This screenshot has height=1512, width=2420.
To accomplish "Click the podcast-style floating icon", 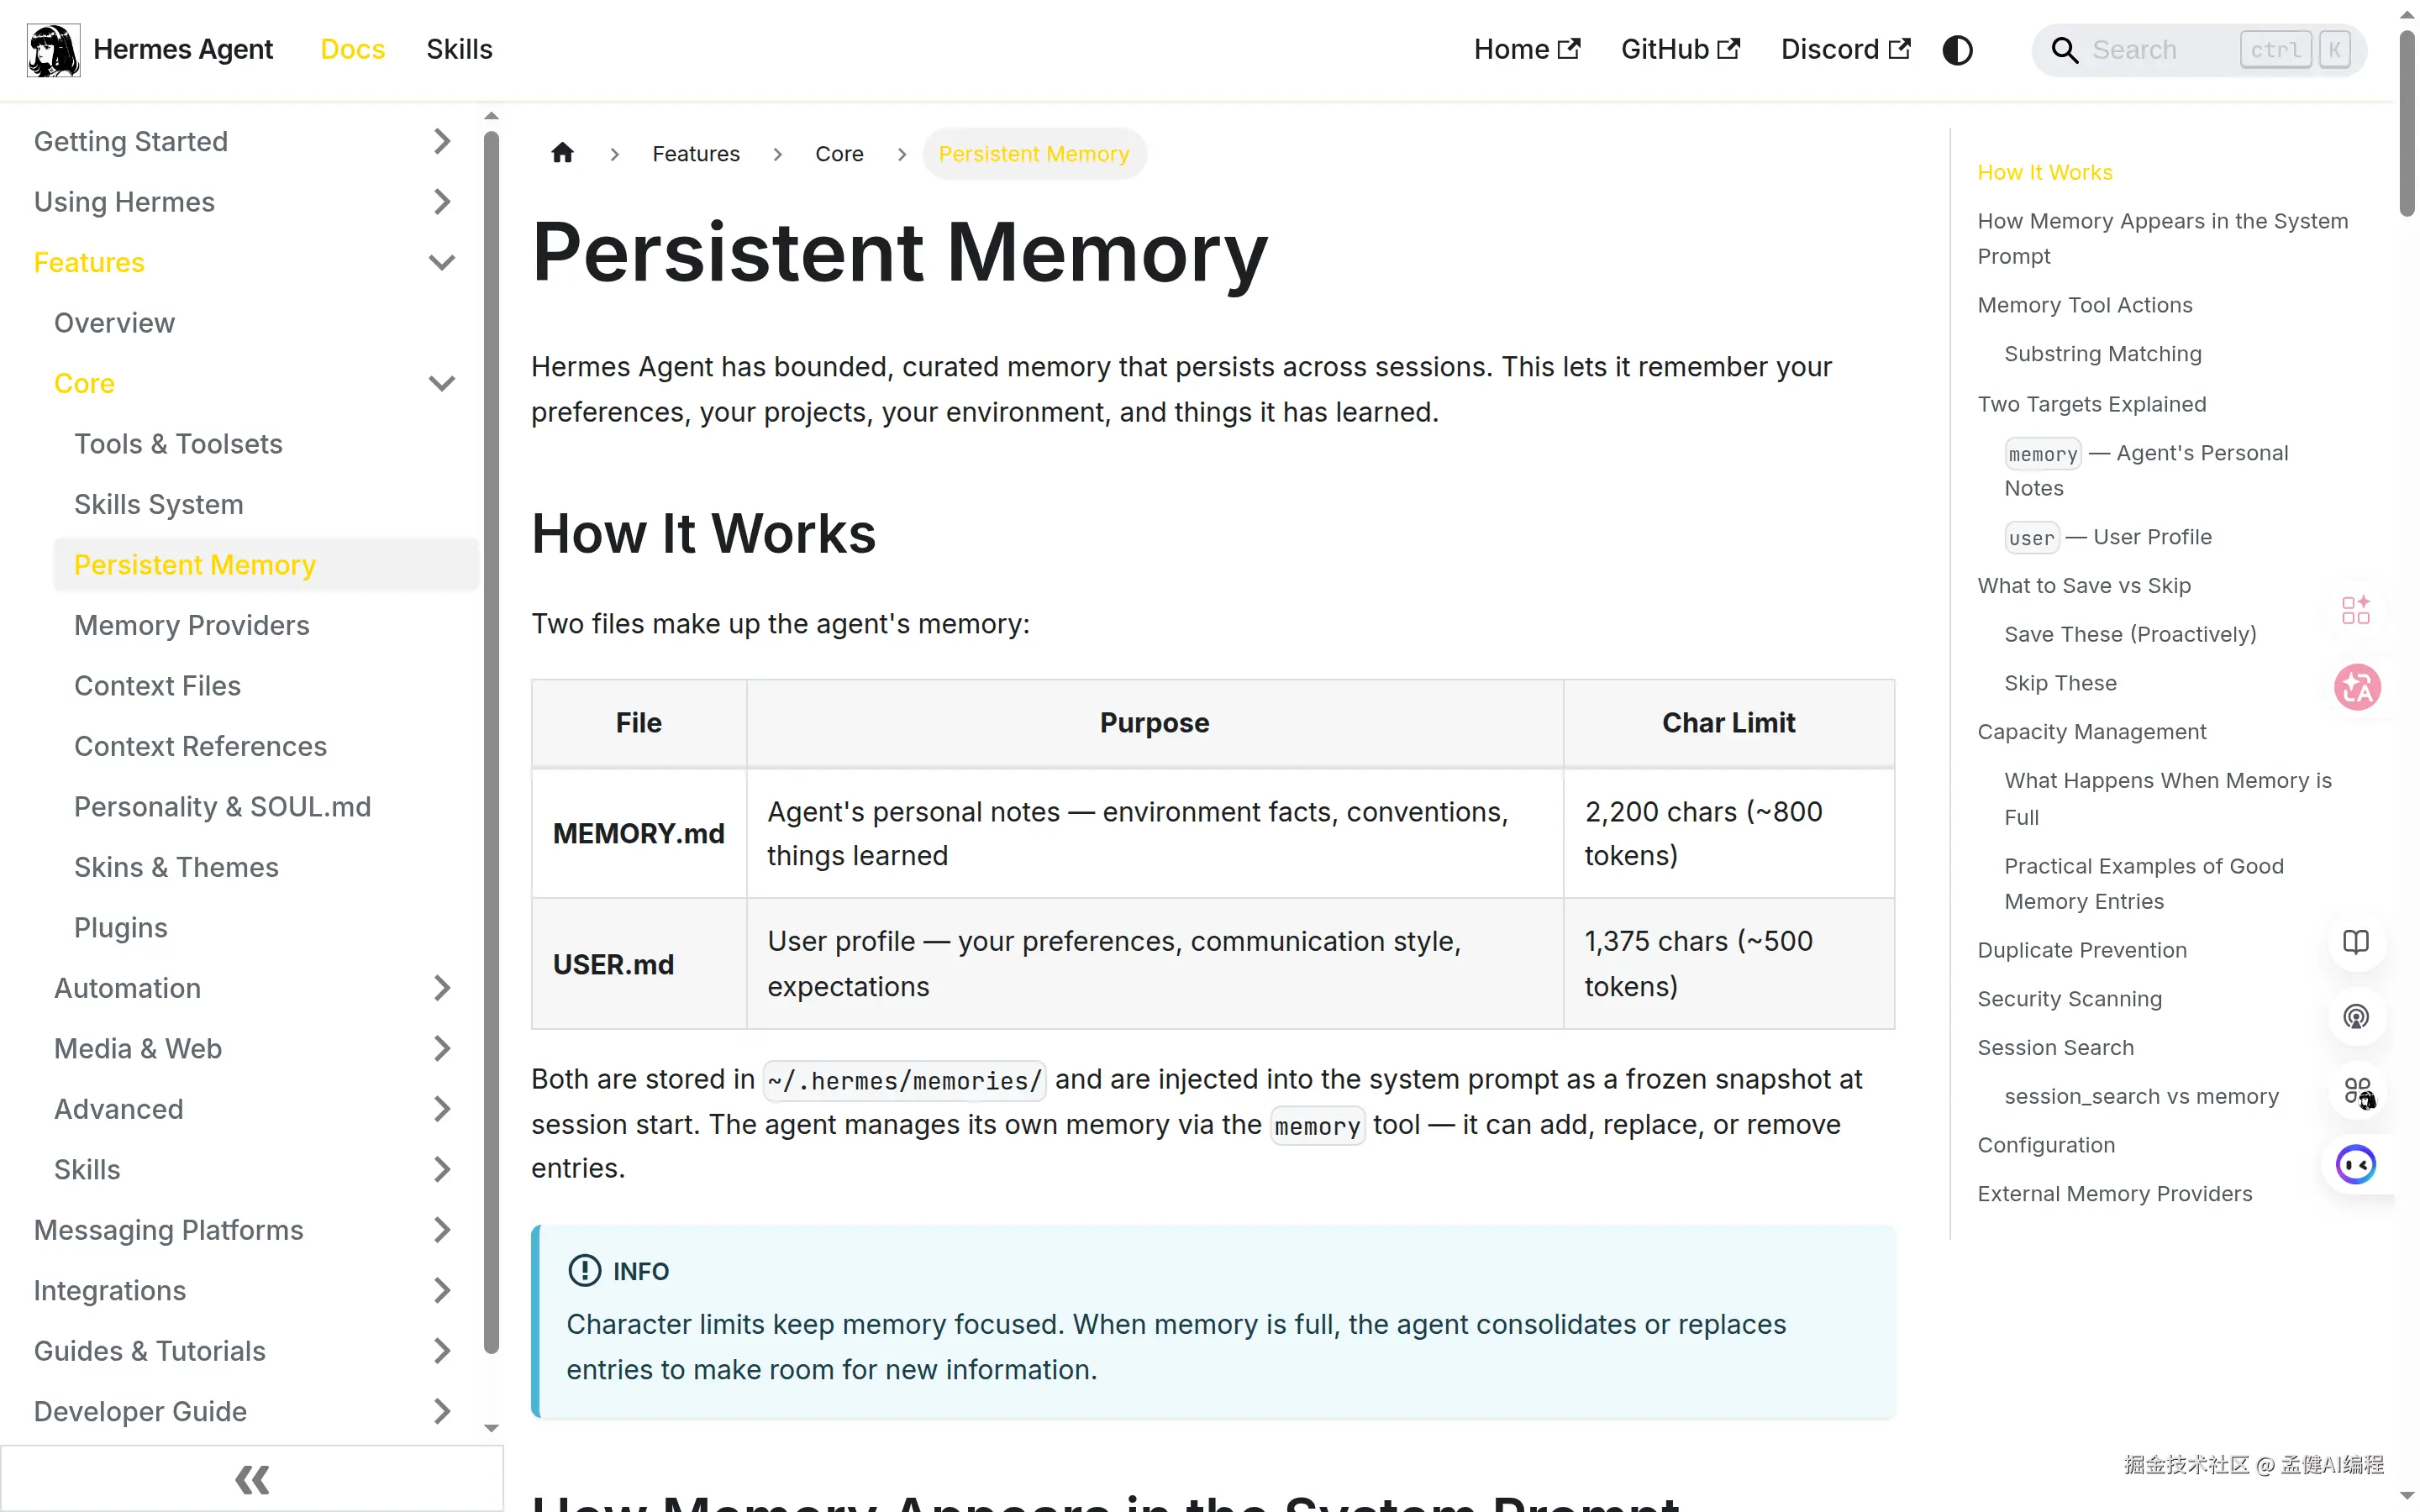I will [x=2356, y=1017].
